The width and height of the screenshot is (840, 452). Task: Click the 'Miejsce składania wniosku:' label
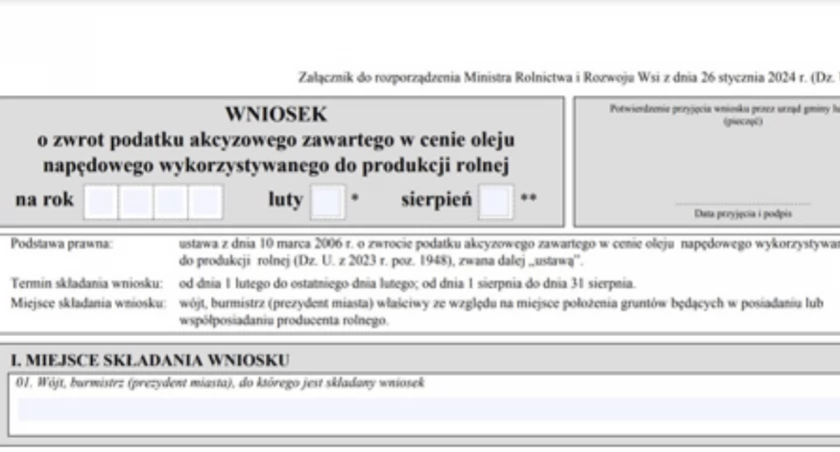coord(88,303)
